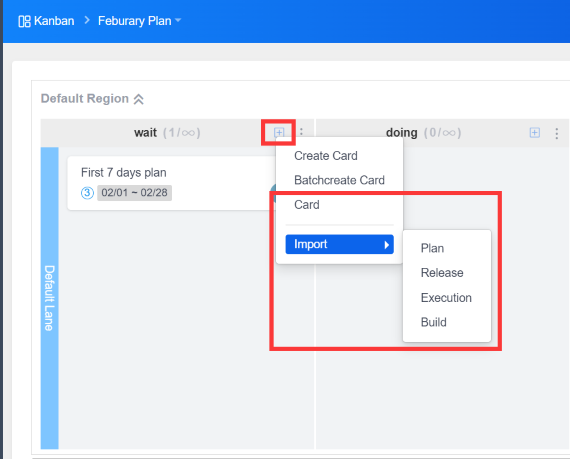This screenshot has height=459, width=570.
Task: Import from Execution
Action: coord(447,298)
